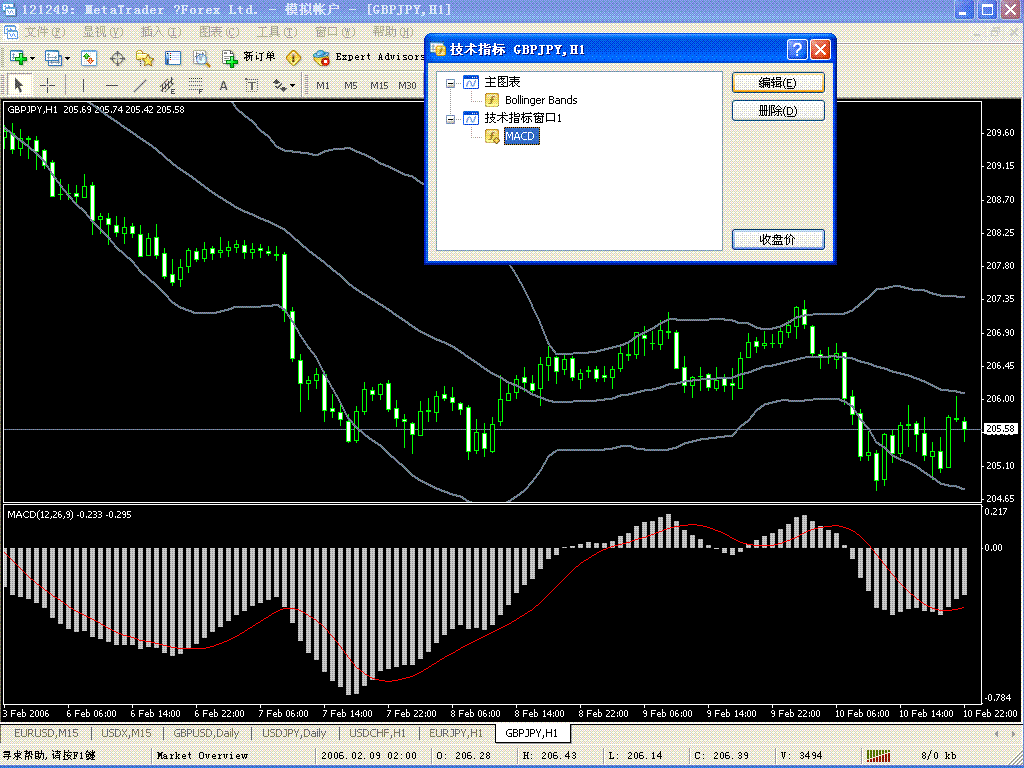The image size is (1024, 768).
Task: Select the equidistant channel tool
Action: [x=168, y=86]
